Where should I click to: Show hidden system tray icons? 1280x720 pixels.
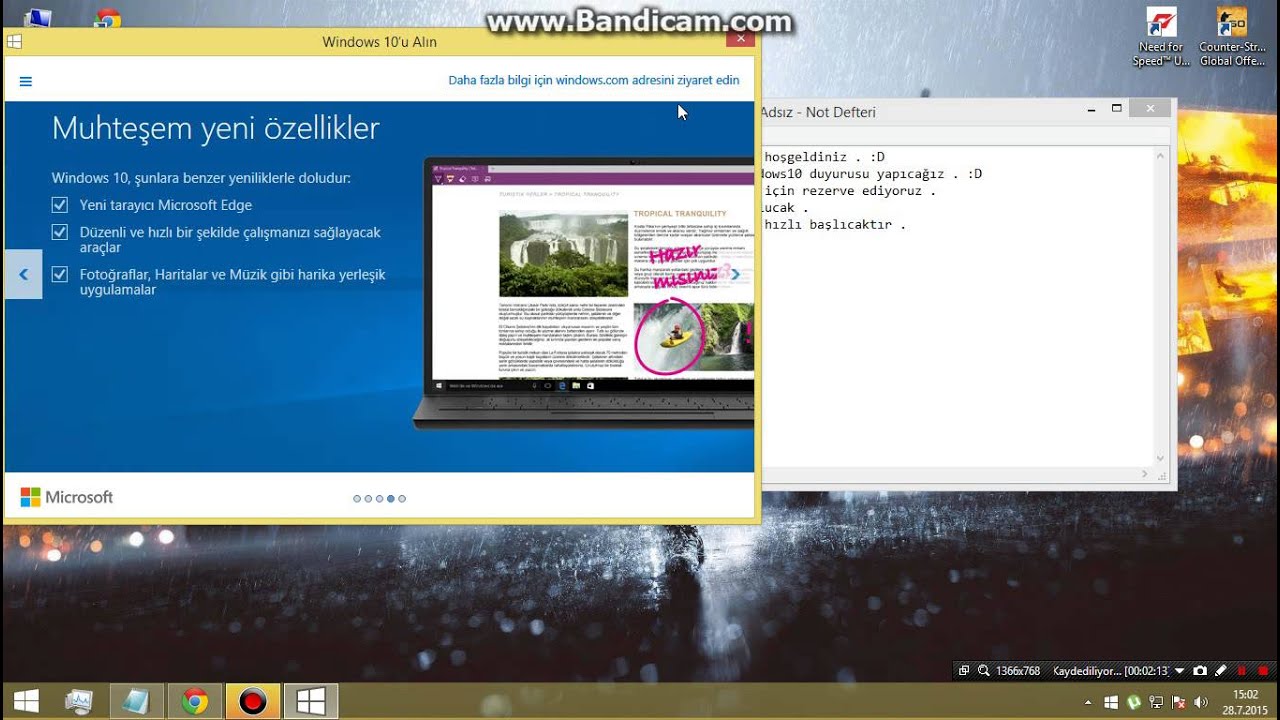click(1088, 702)
